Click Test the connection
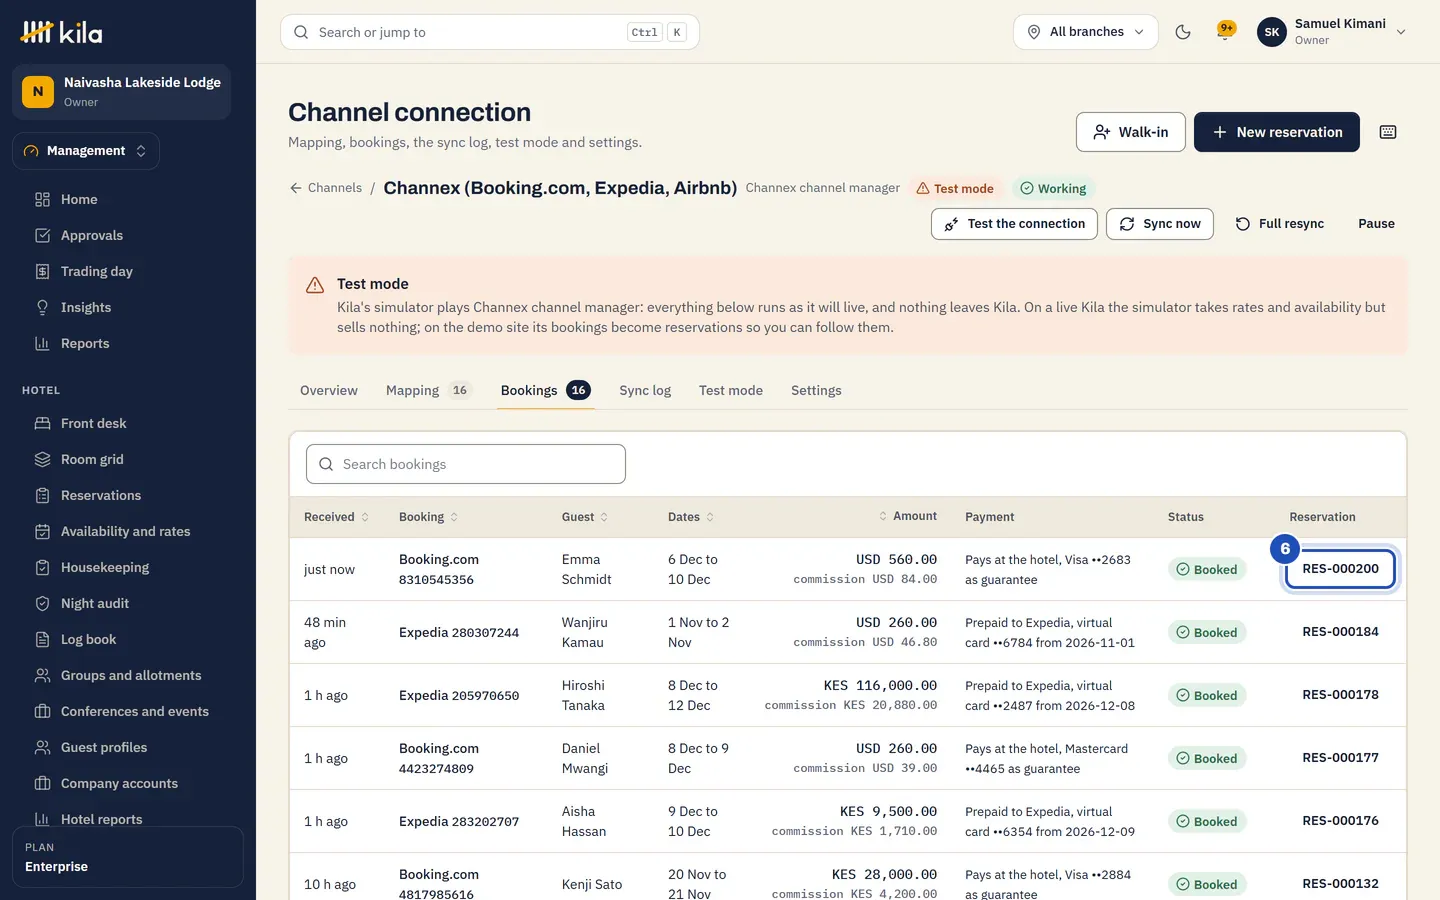This screenshot has width=1440, height=900. point(1014,224)
